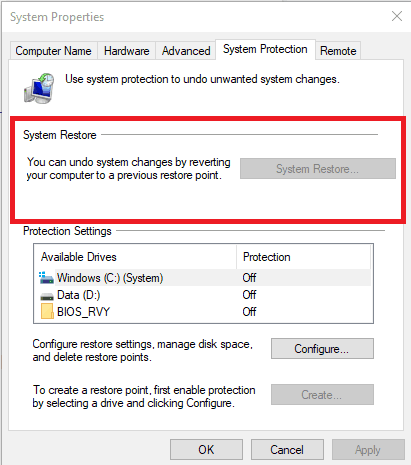Open the Hardware tab
The width and height of the screenshot is (411, 465).
click(126, 51)
